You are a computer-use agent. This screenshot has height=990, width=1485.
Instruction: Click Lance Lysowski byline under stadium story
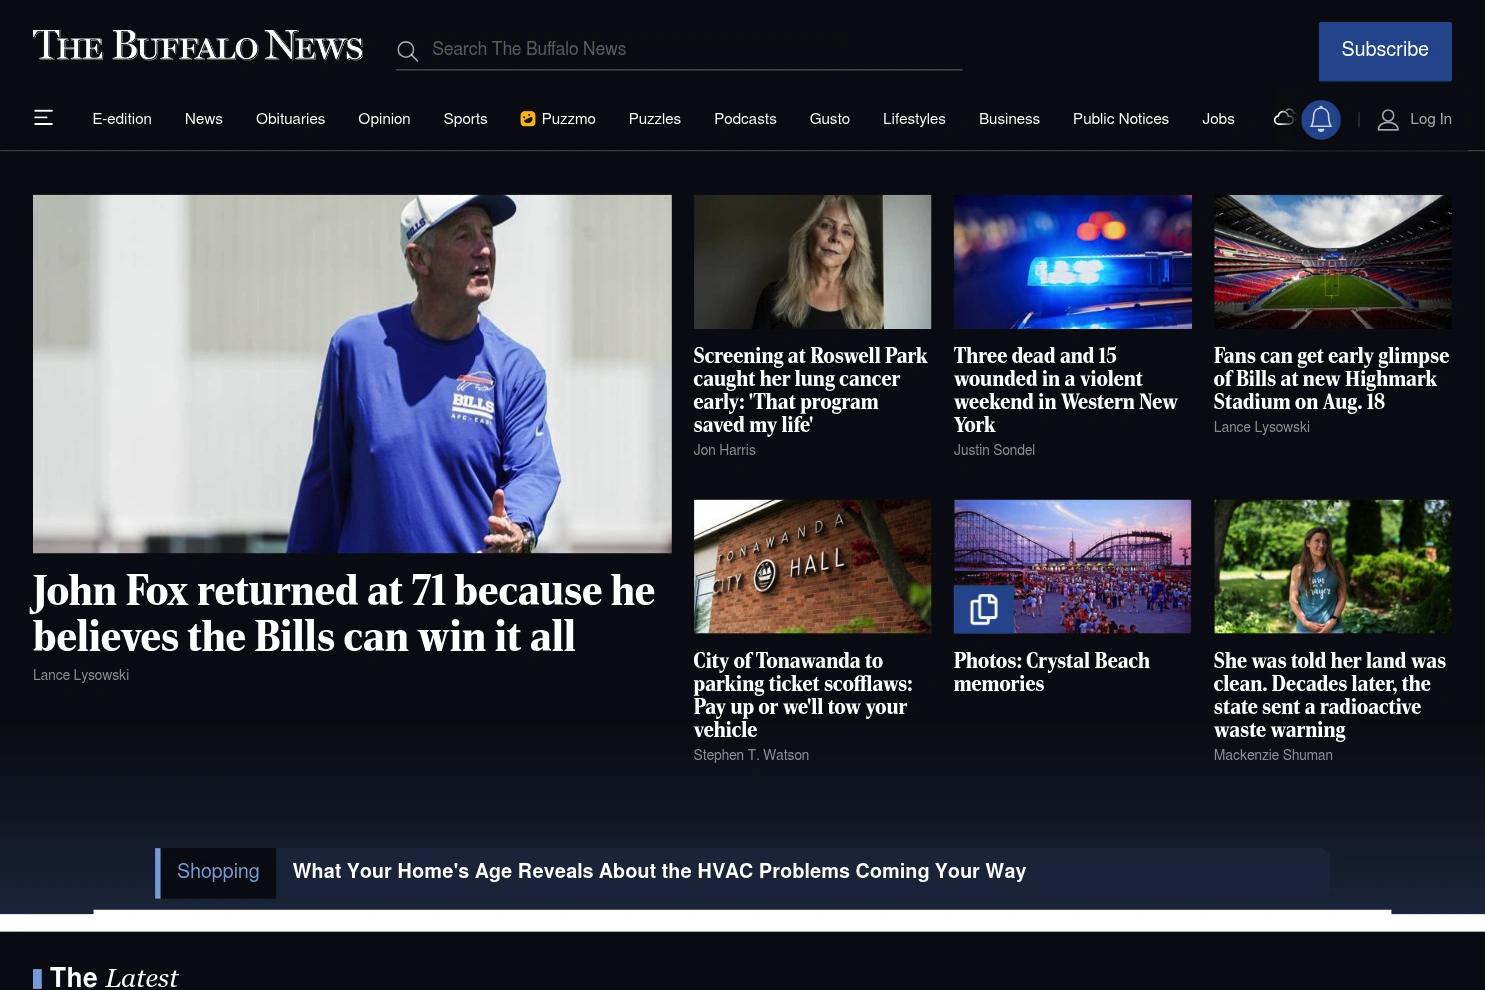tap(1262, 427)
